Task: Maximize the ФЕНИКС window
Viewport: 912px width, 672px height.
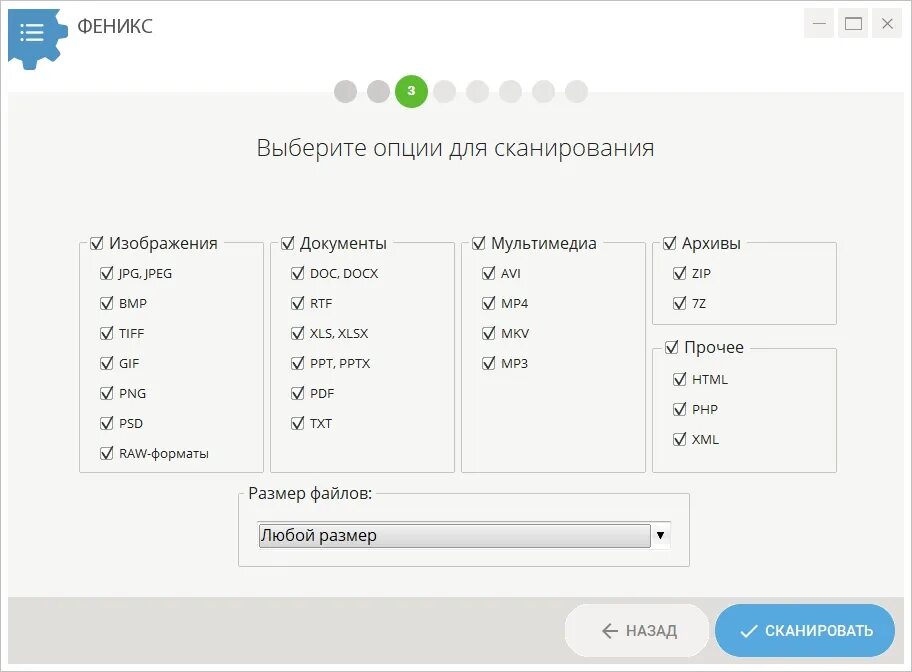Action: (x=853, y=24)
